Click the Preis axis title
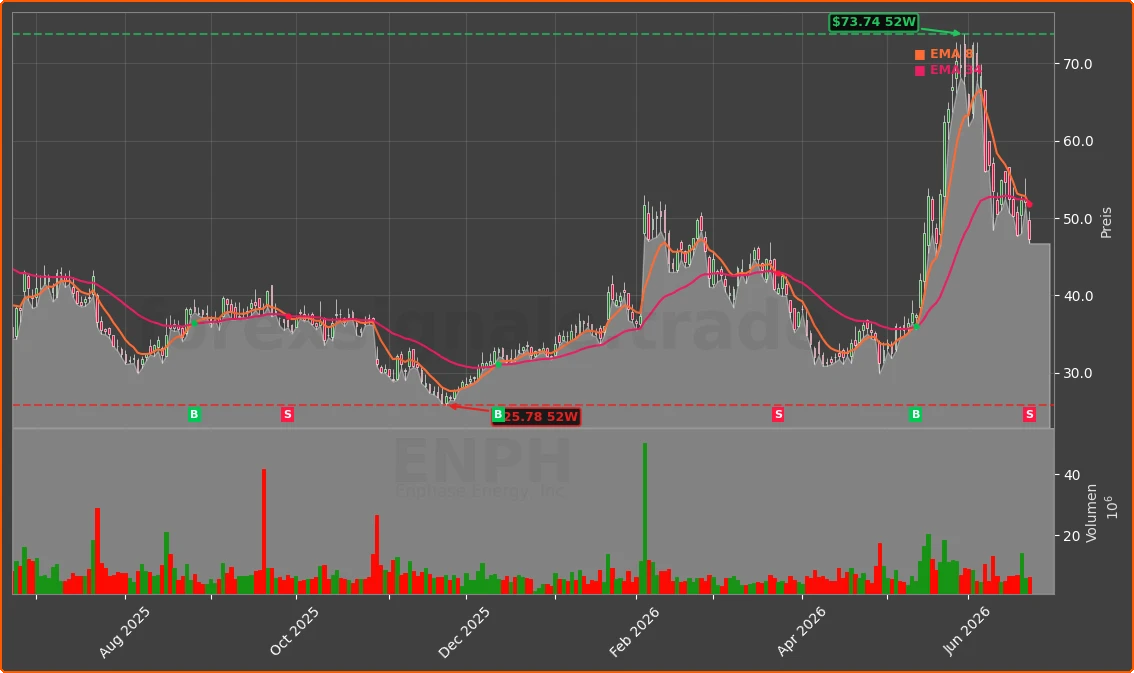Screen dimensions: 1134x673 pos(1106,223)
